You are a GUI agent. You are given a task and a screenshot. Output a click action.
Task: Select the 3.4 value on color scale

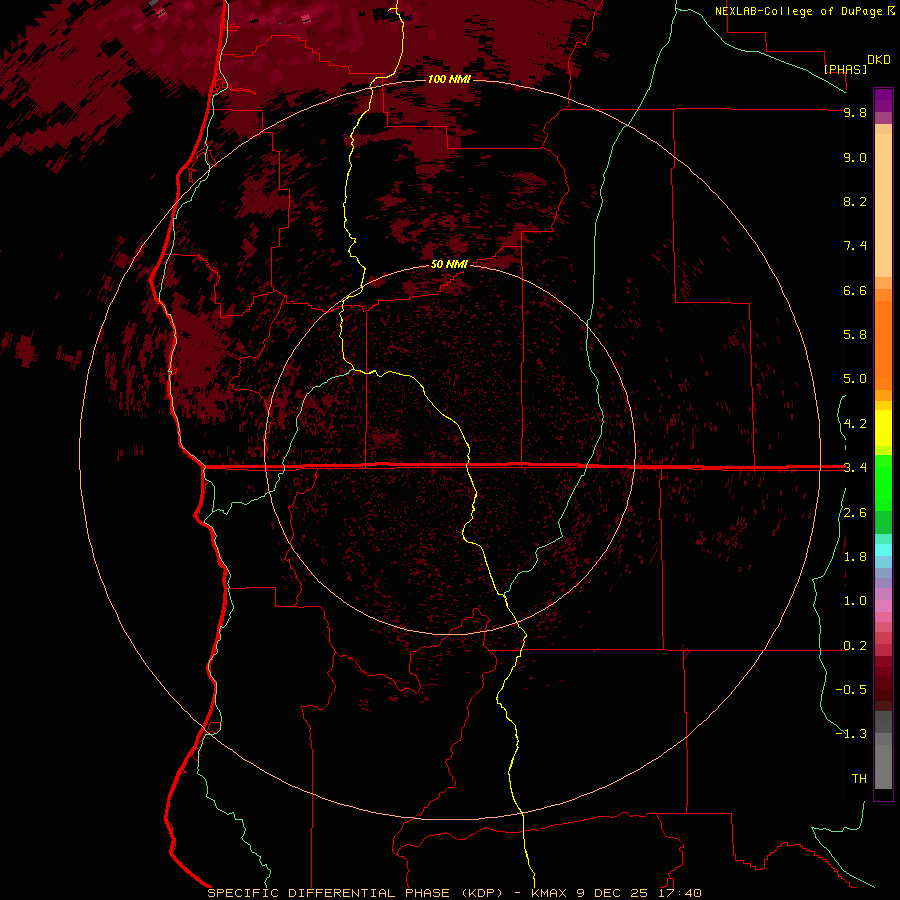(x=855, y=468)
